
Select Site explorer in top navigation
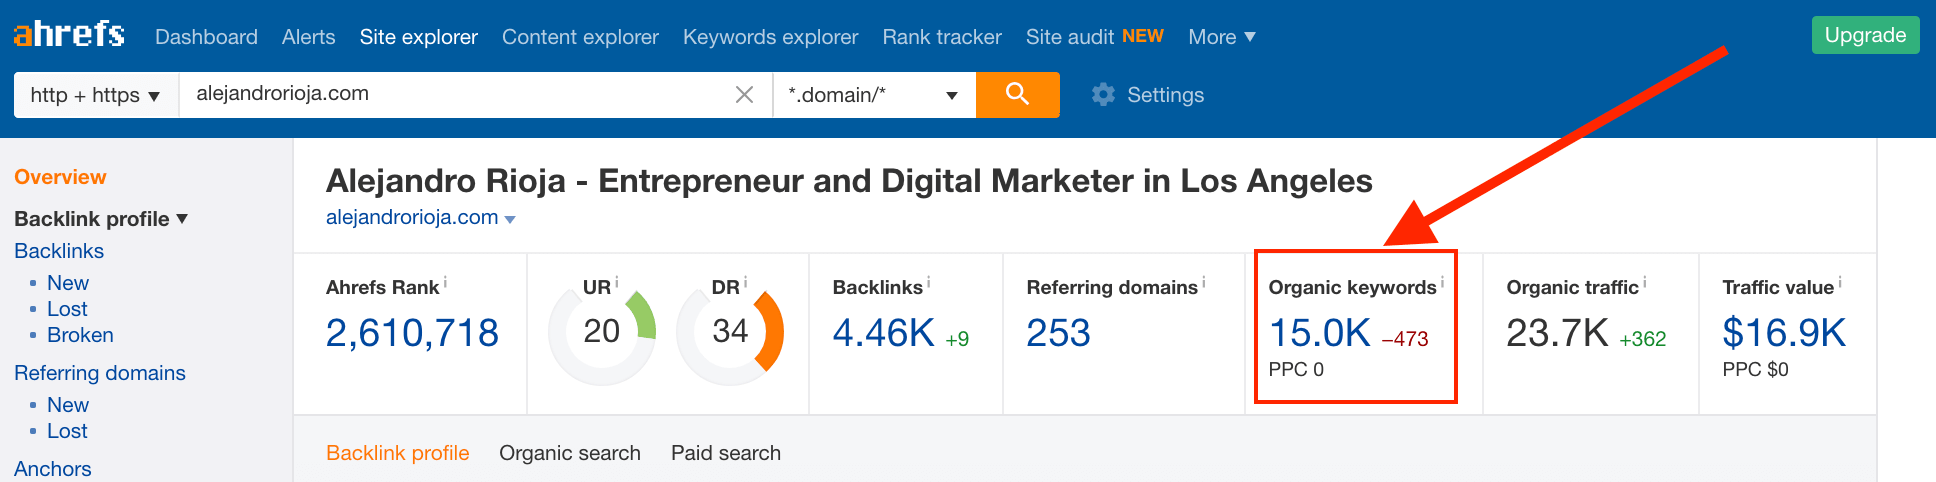coord(419,37)
